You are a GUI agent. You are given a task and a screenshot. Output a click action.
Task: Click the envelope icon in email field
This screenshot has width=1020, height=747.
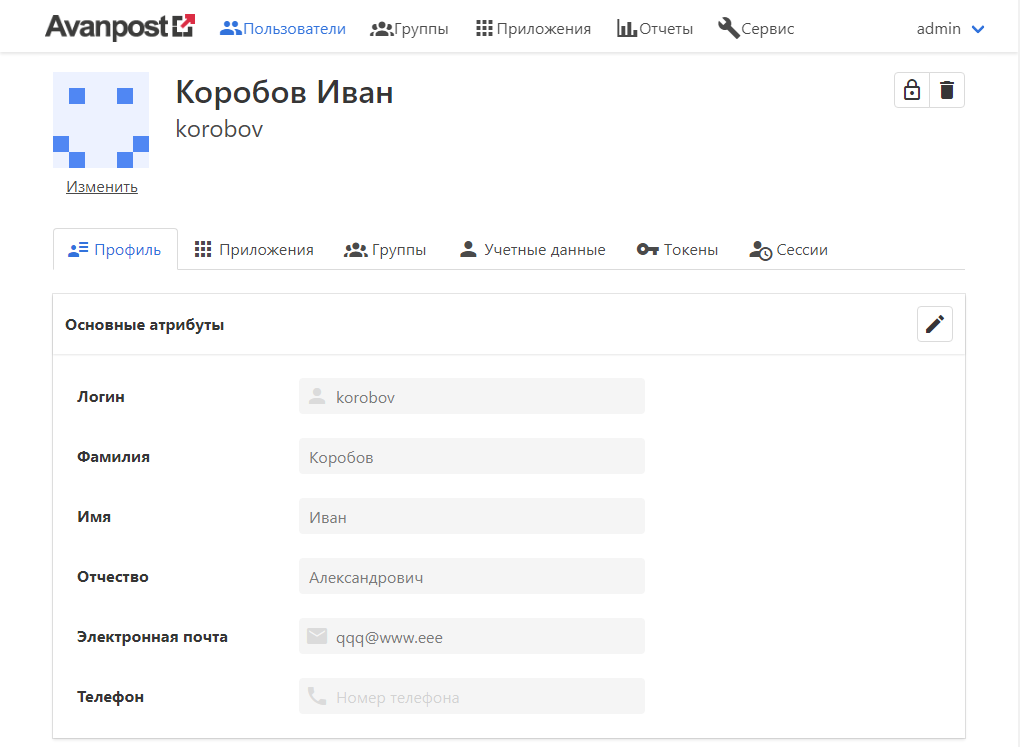point(317,636)
